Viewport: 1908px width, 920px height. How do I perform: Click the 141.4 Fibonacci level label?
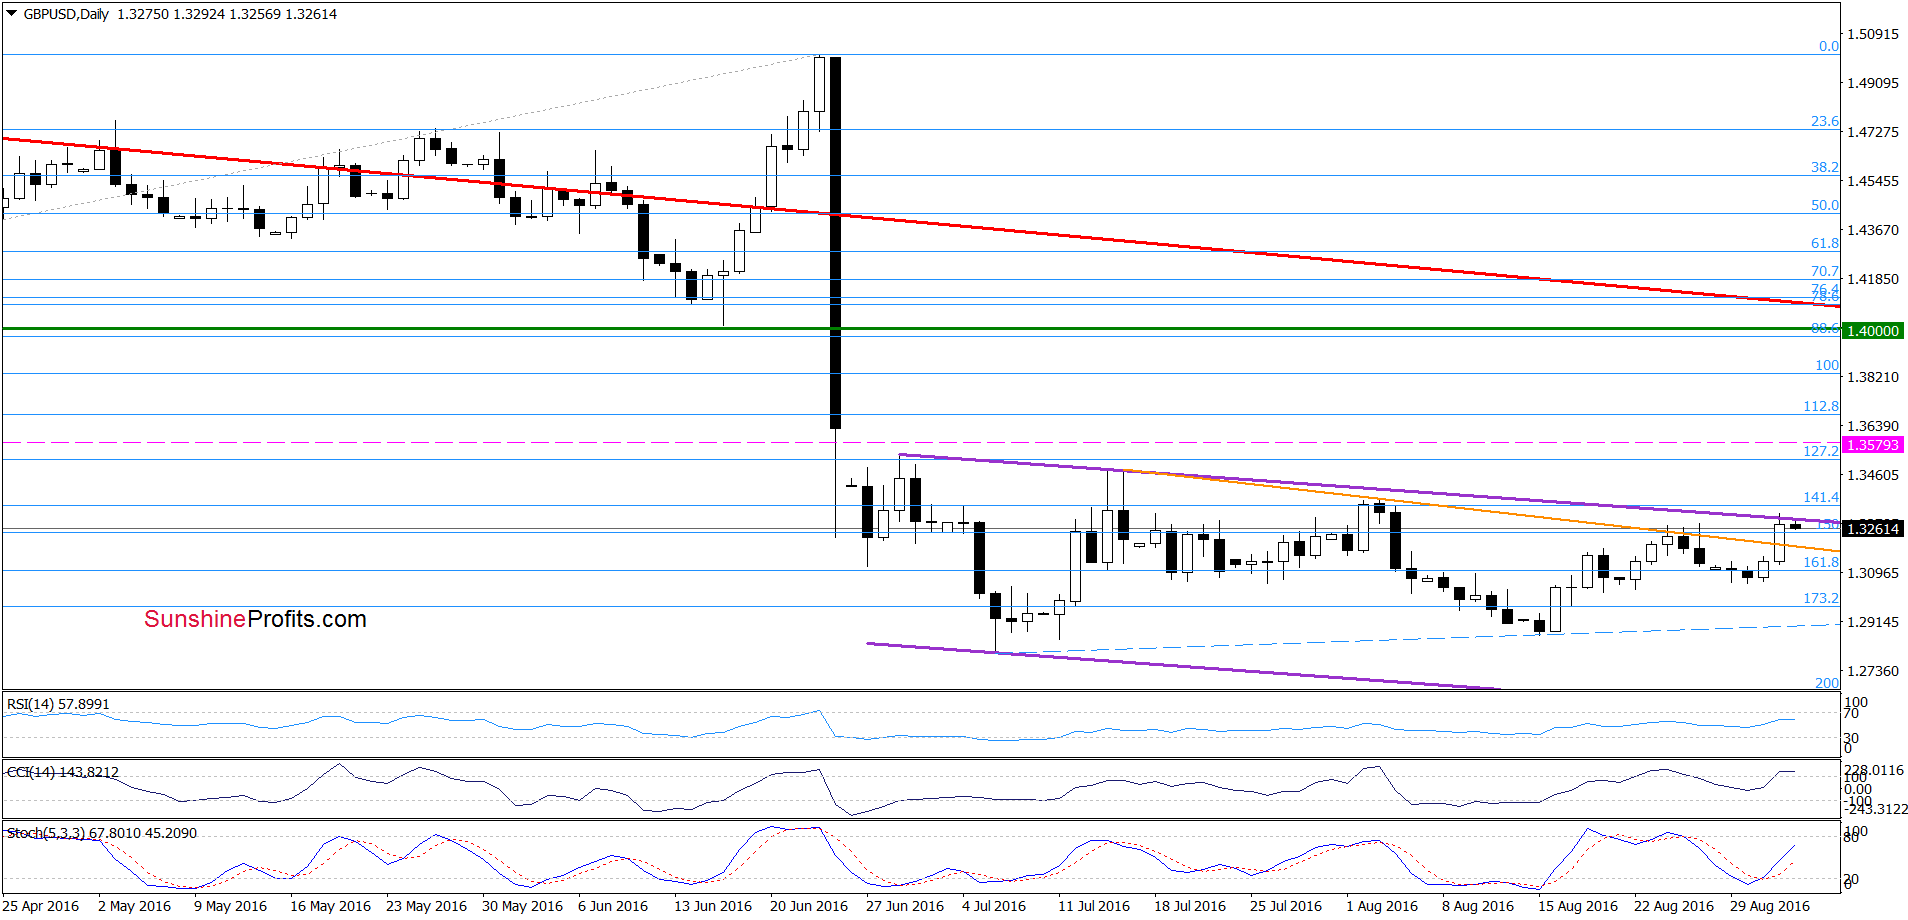[x=1821, y=497]
